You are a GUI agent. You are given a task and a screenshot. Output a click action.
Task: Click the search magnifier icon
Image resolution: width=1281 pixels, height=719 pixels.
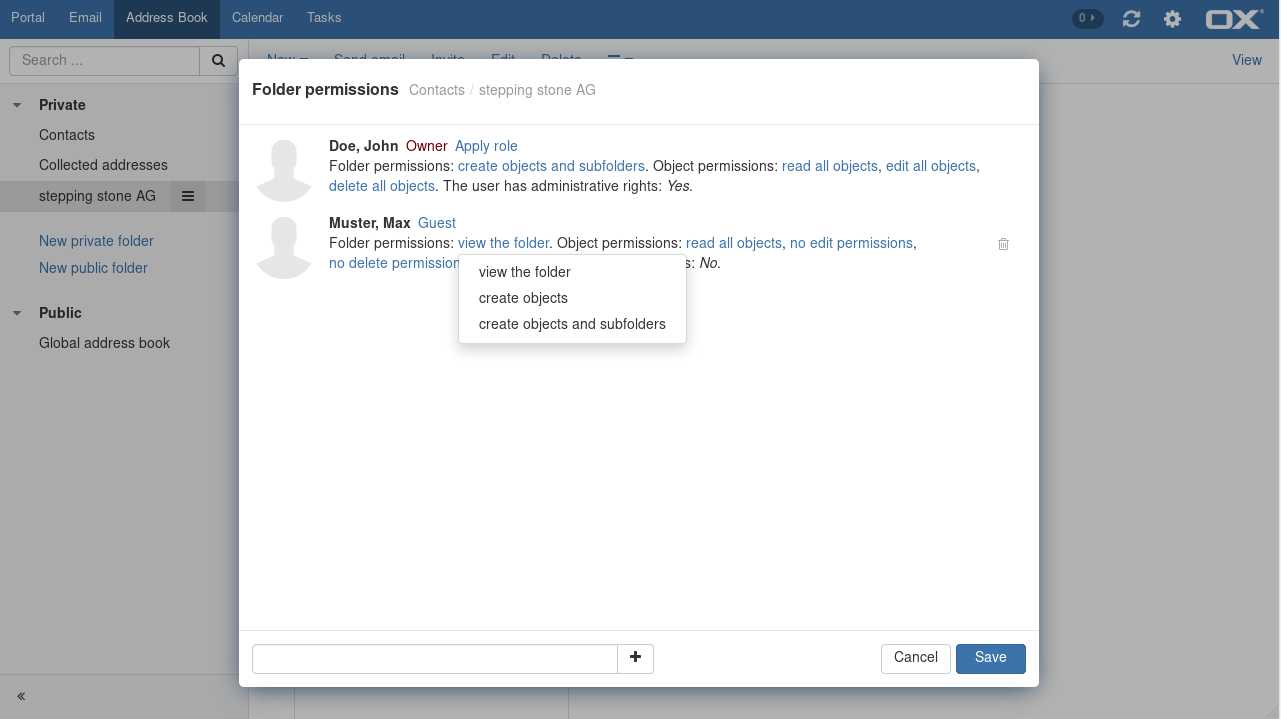click(218, 61)
